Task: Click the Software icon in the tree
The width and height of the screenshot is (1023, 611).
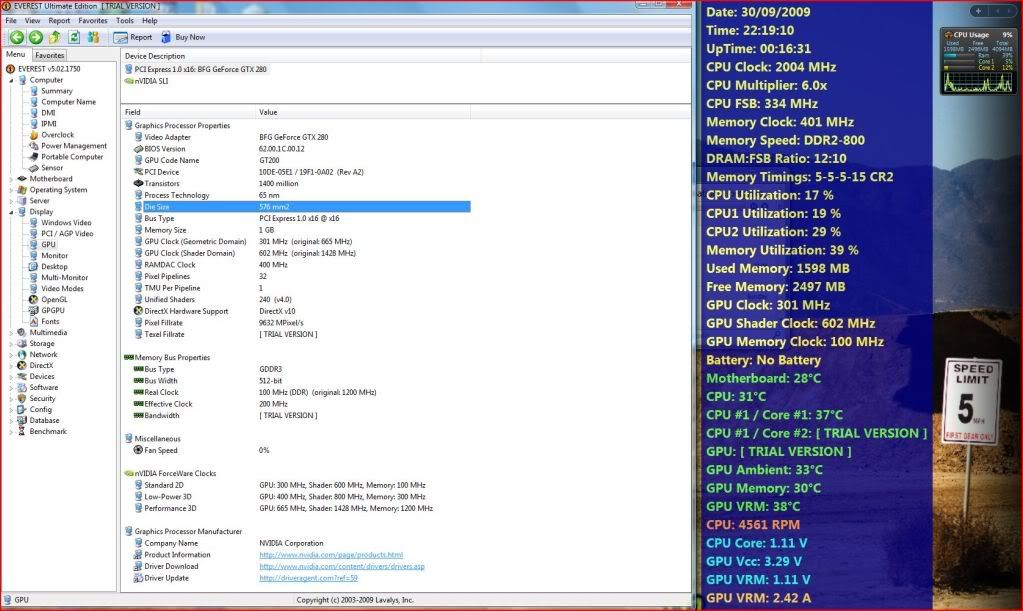Action: click(x=22, y=387)
